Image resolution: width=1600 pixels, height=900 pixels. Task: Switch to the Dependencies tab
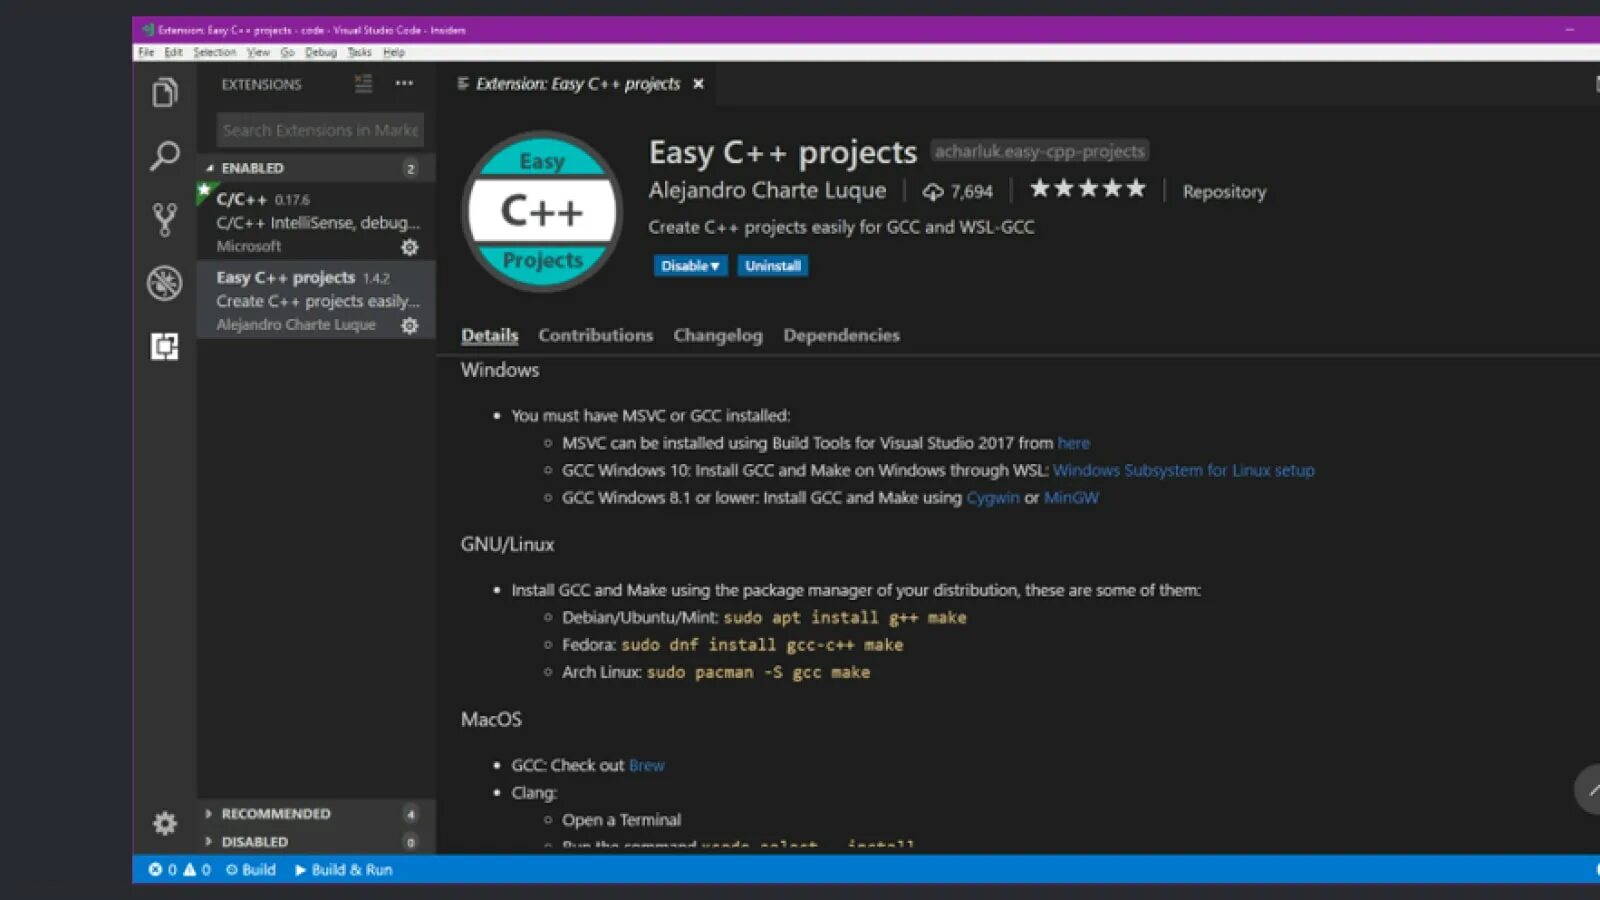click(x=842, y=336)
